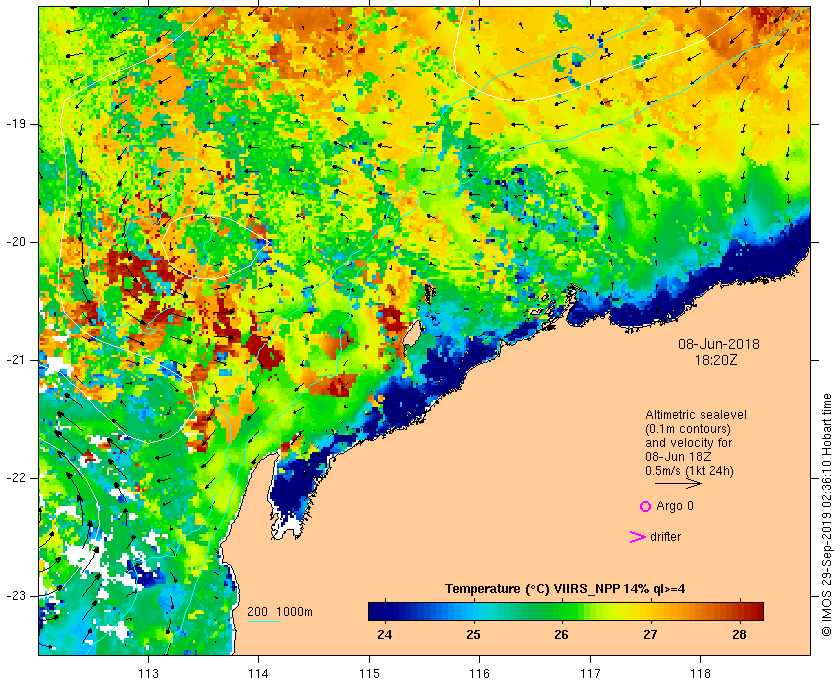Click longitude axis label 116
The image size is (840, 680).
479,674
